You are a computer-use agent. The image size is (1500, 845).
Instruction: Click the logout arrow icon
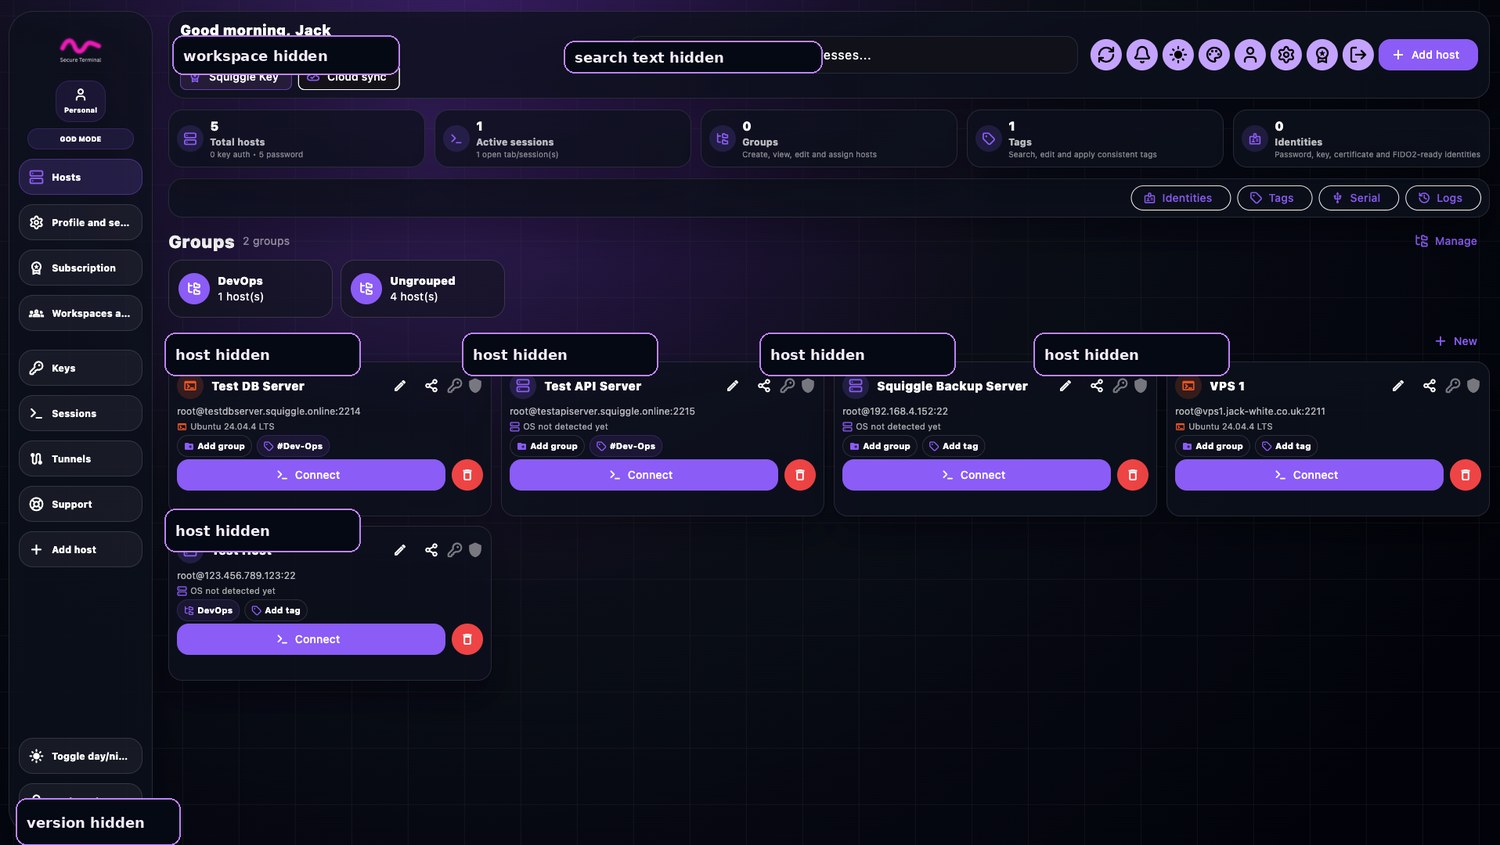point(1358,55)
